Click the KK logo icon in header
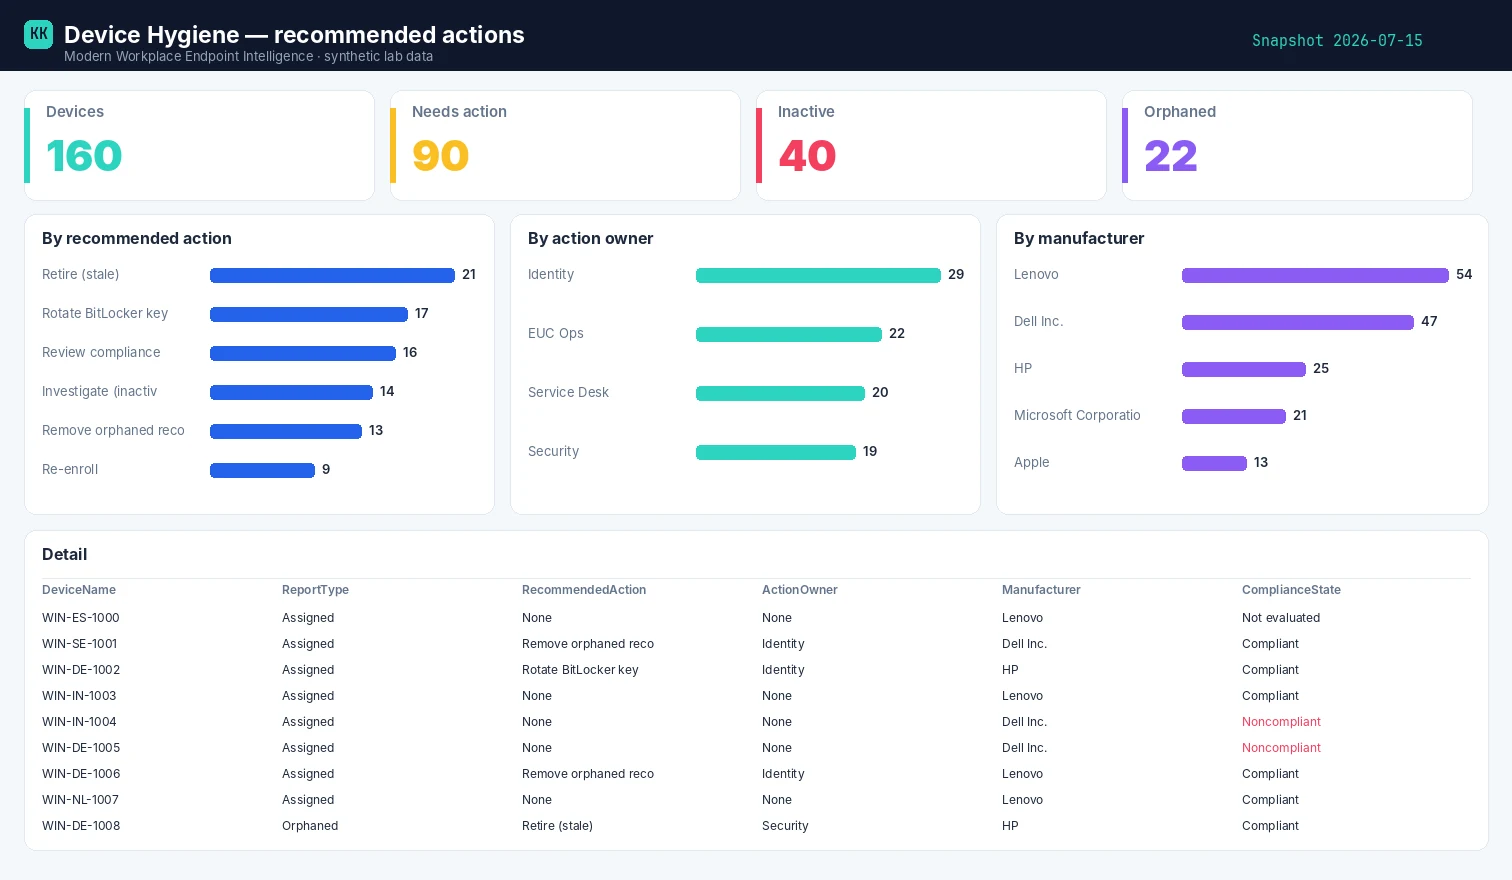The height and width of the screenshot is (880, 1512). pyautogui.click(x=38, y=34)
